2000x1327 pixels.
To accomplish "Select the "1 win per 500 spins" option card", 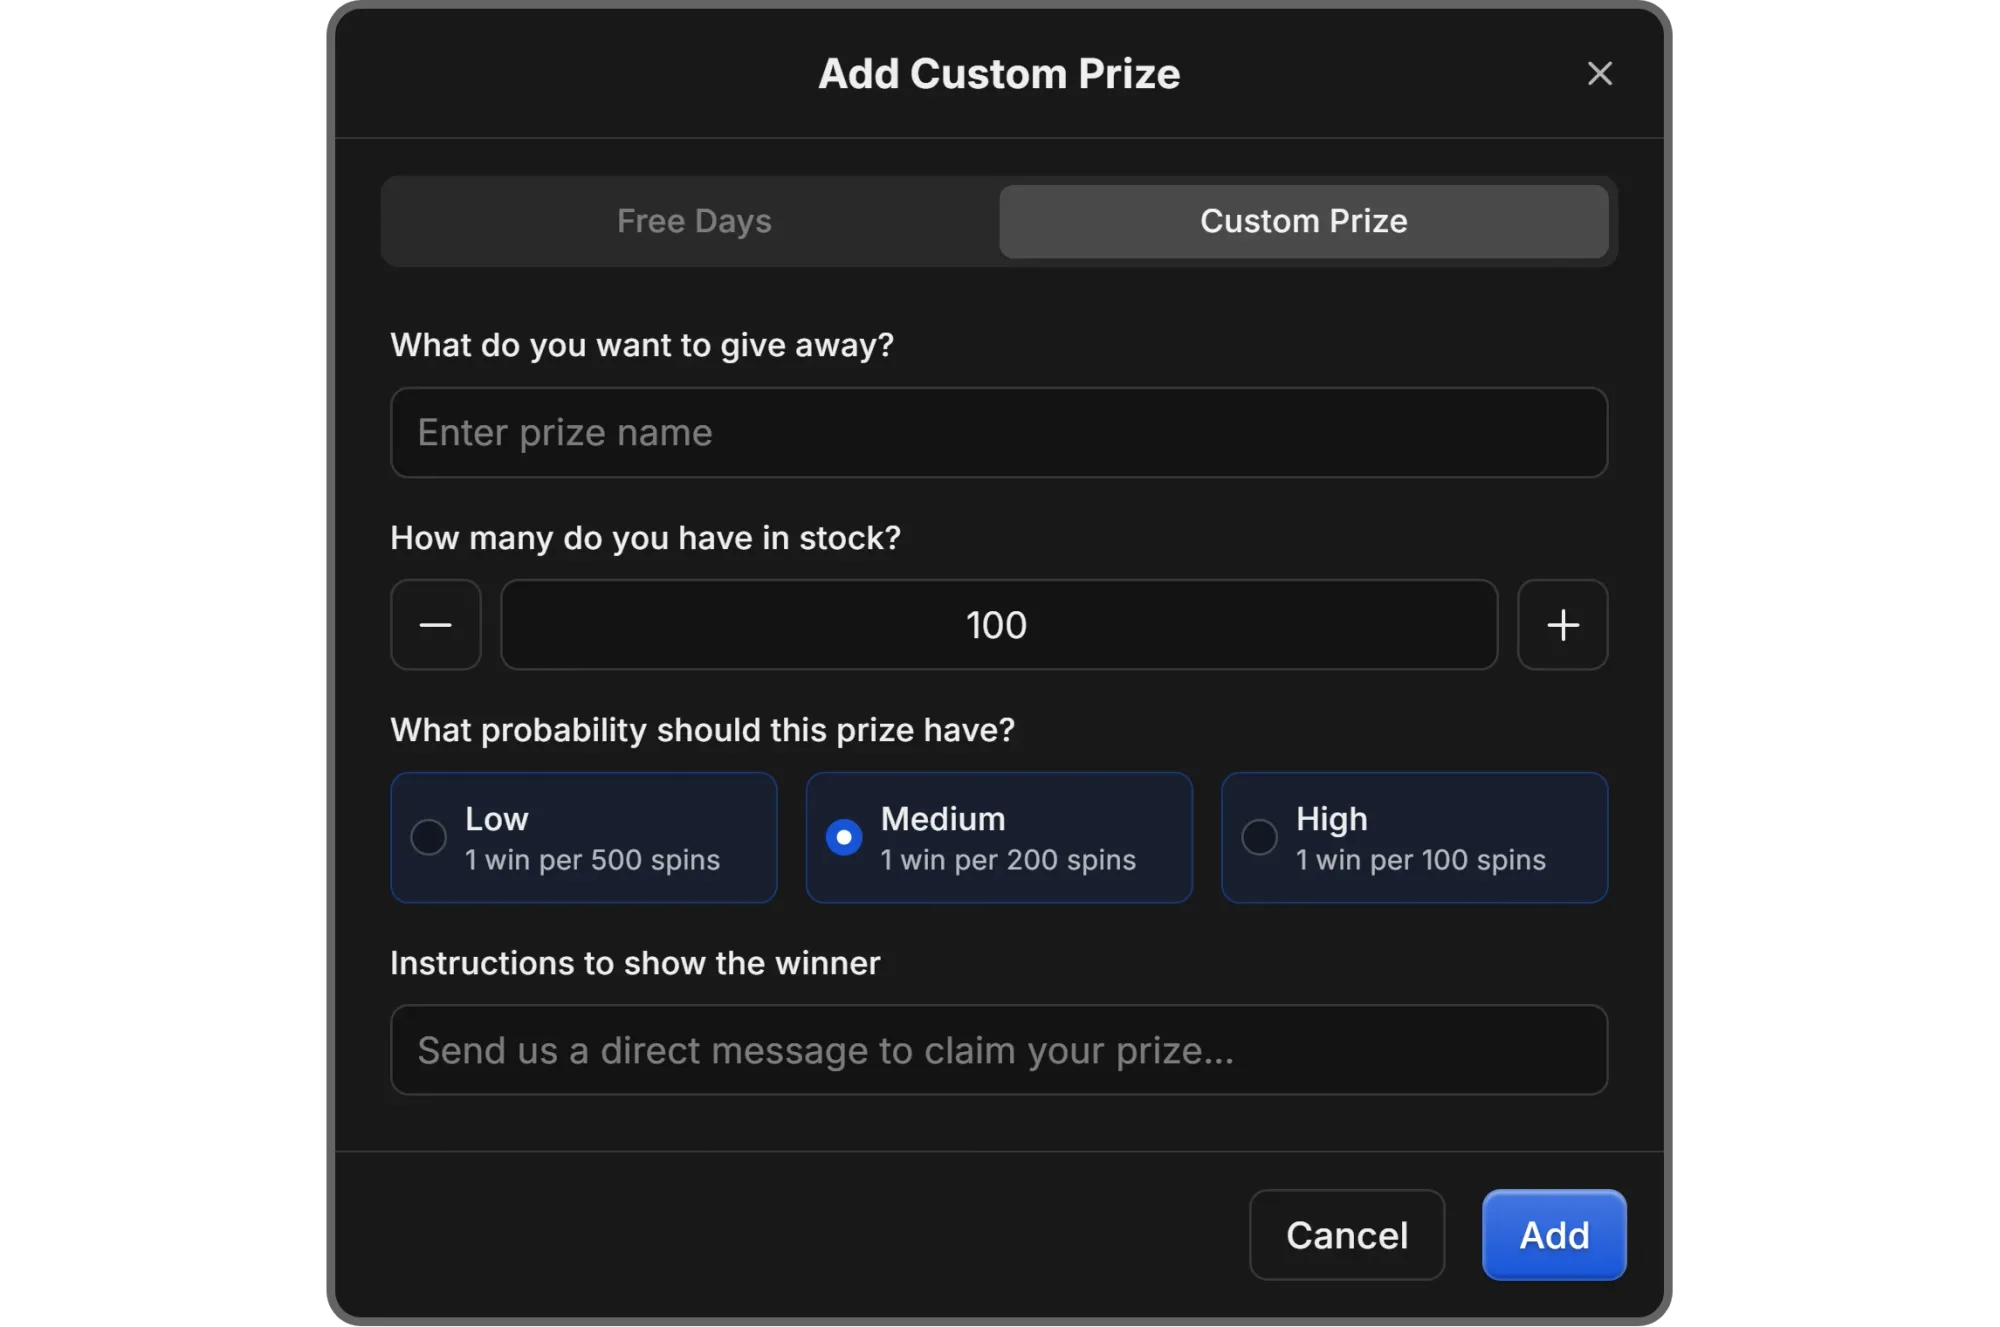I will click(x=584, y=838).
